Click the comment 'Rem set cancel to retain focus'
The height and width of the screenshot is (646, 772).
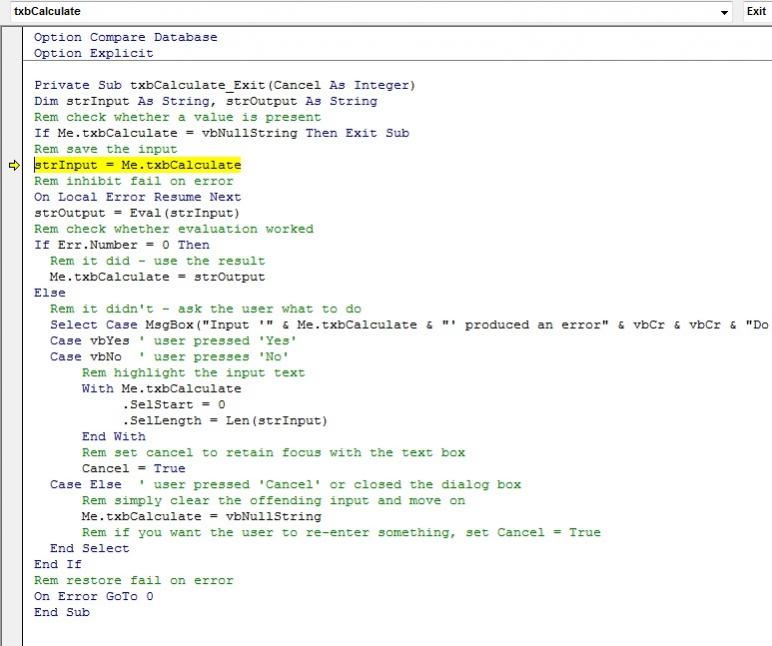pyautogui.click(x=273, y=452)
